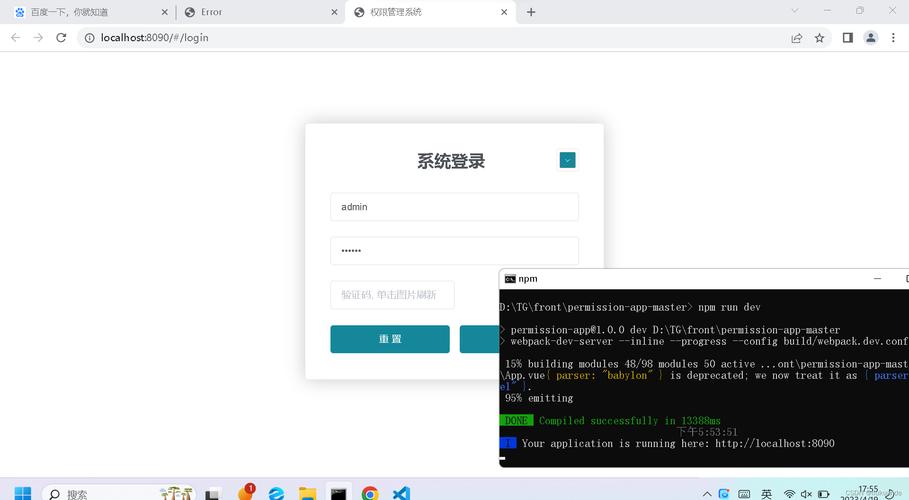Click the taskbar search box
The height and width of the screenshot is (500, 909).
[x=119, y=494]
